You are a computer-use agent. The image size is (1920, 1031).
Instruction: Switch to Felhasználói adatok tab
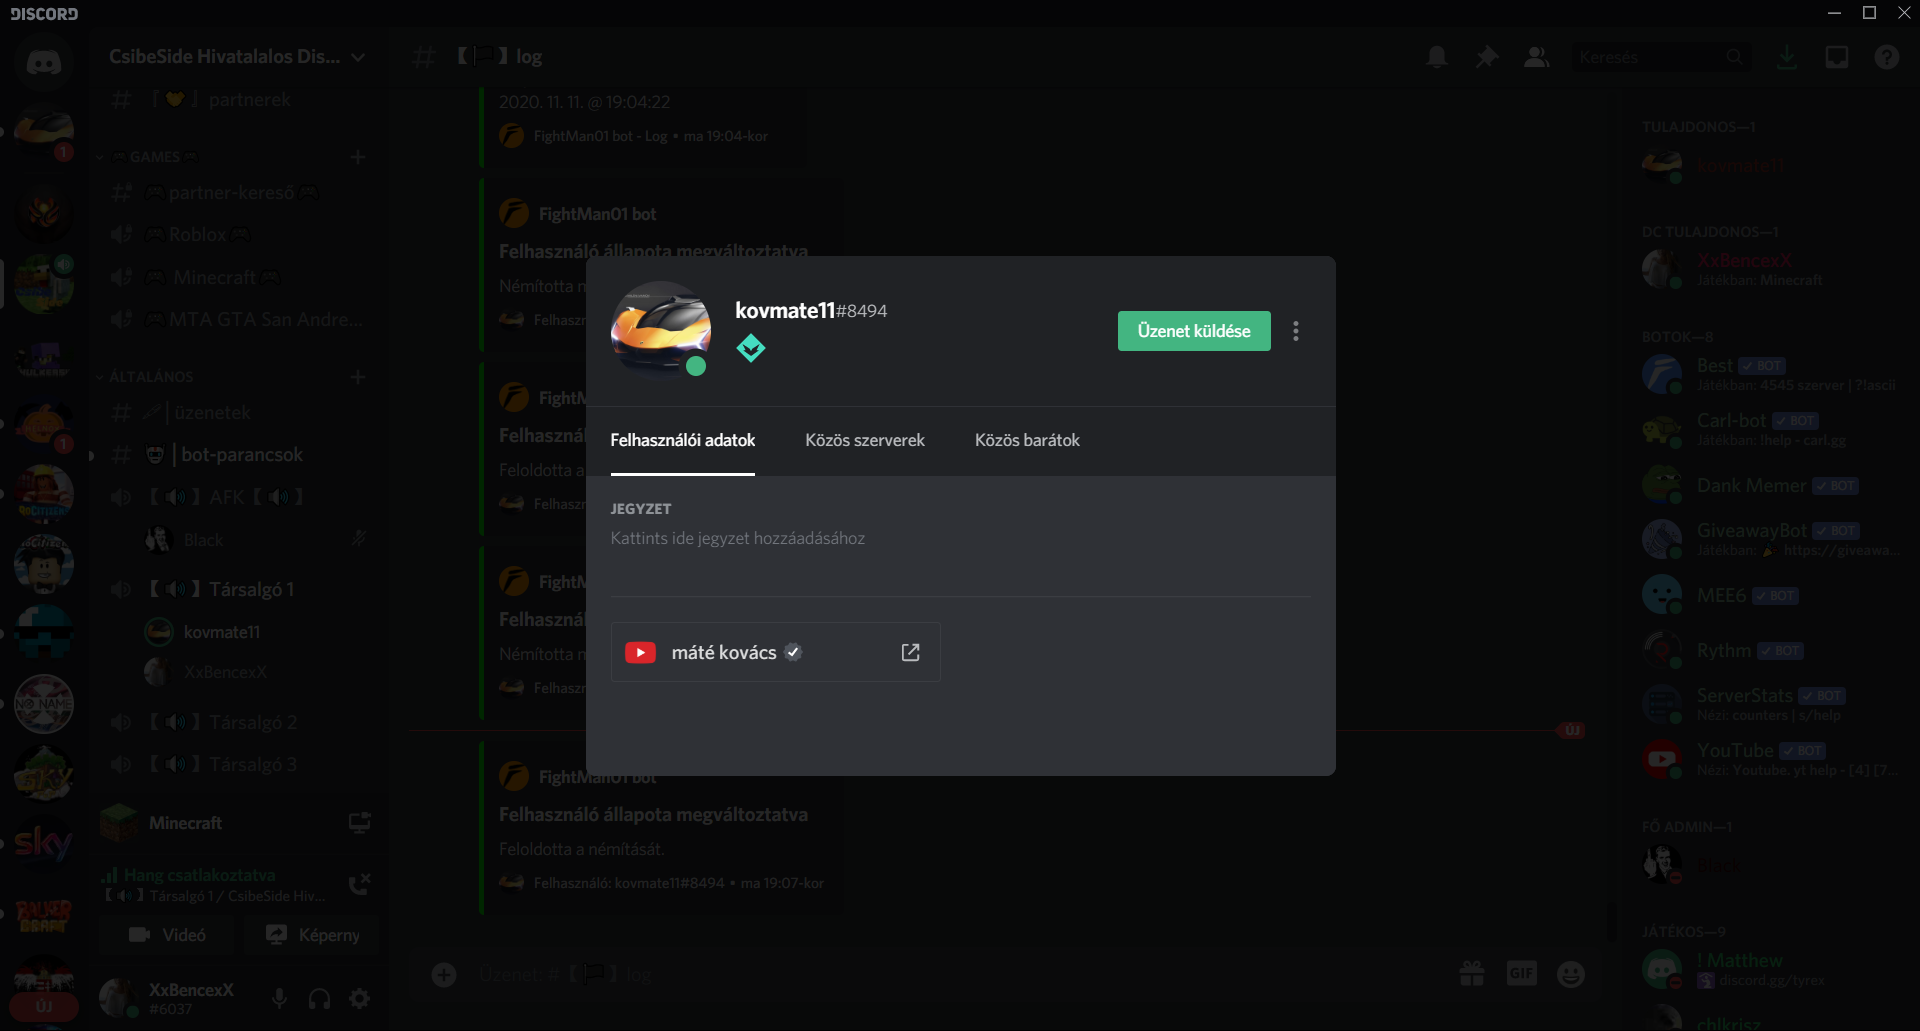[x=683, y=440]
